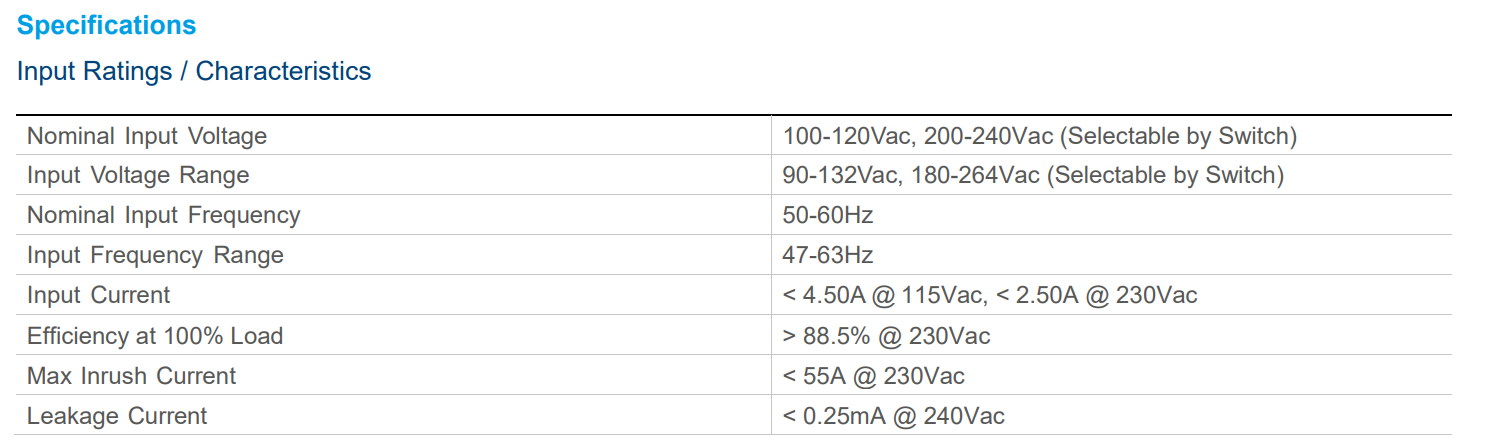Select the Efficiency at 100% Load label
Screen dimensions: 1497x446
click(x=155, y=336)
